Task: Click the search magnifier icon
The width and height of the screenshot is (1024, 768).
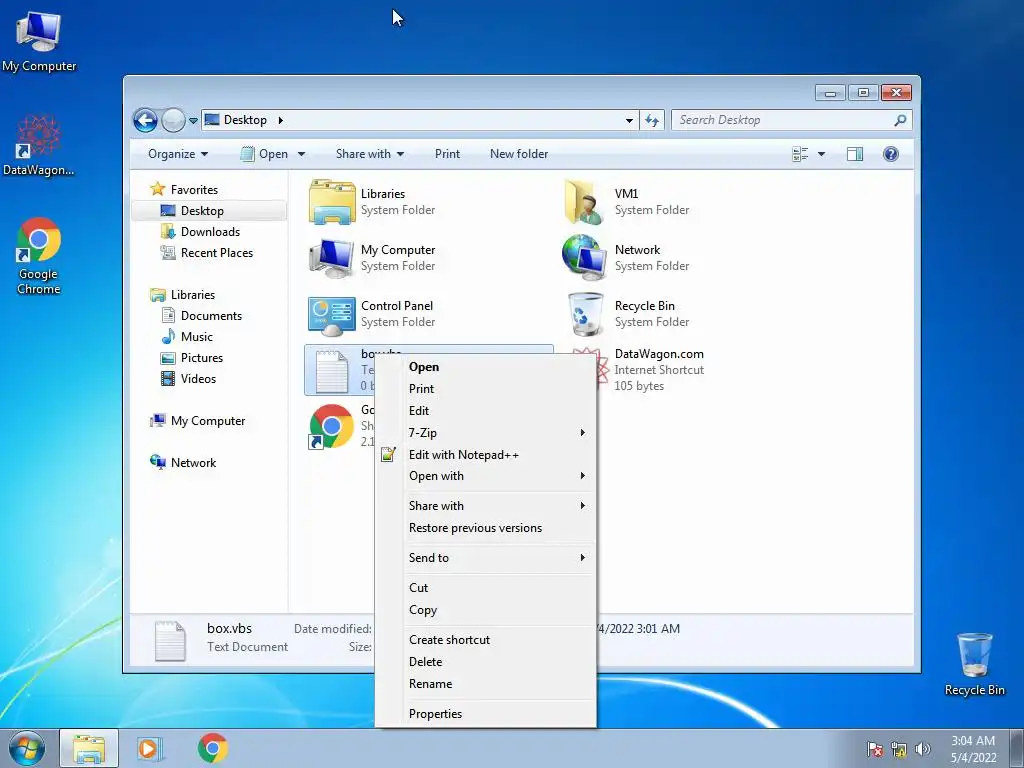Action: pos(901,120)
